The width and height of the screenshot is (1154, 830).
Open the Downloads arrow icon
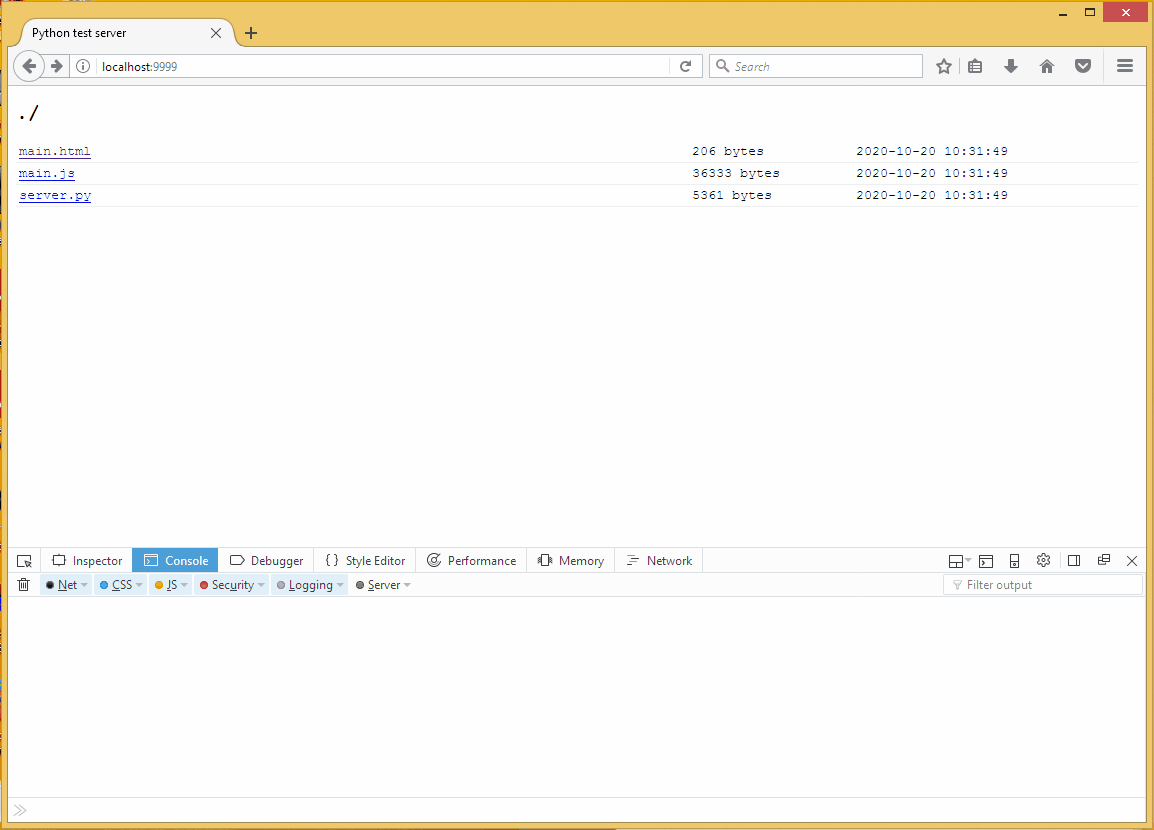tap(1011, 66)
